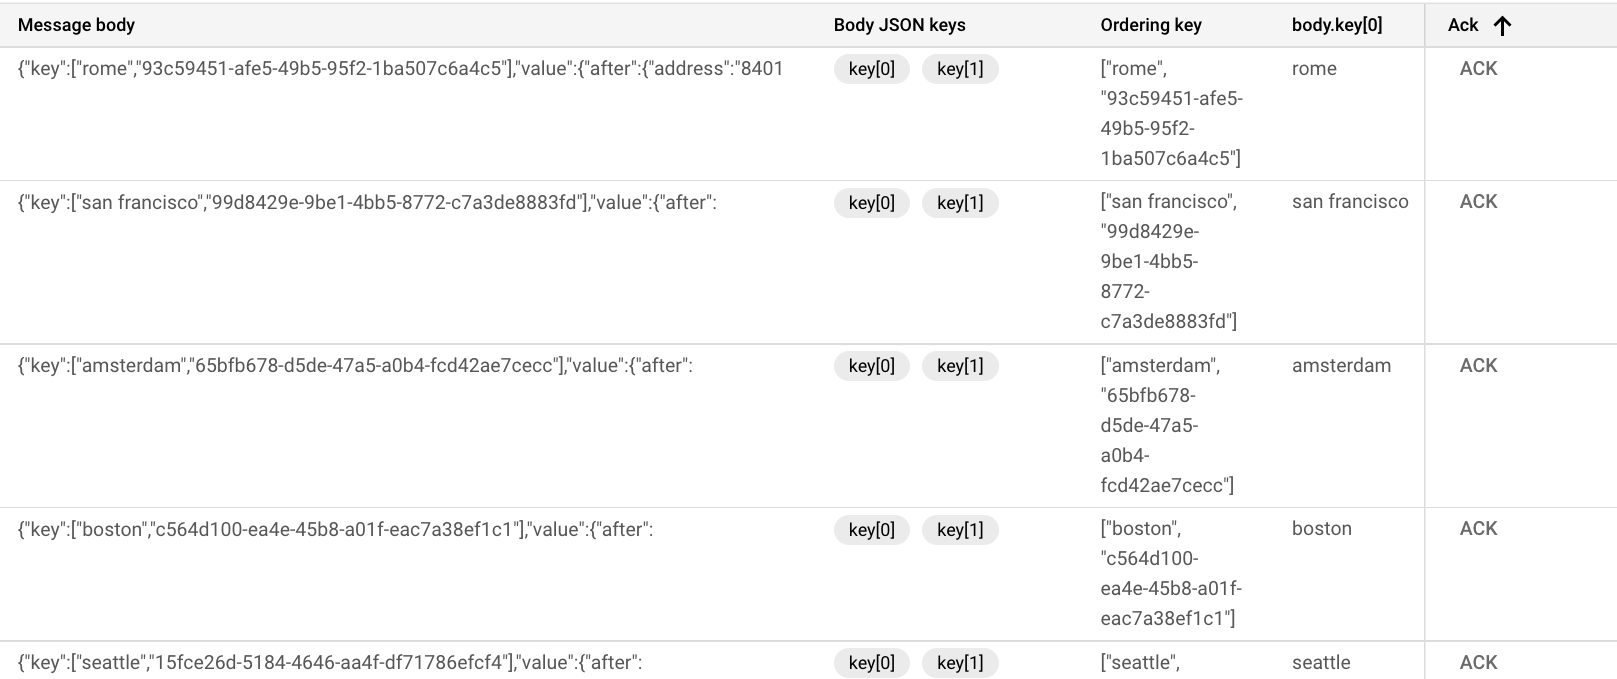Click the Message body column header
The image size is (1617, 679).
(76, 25)
